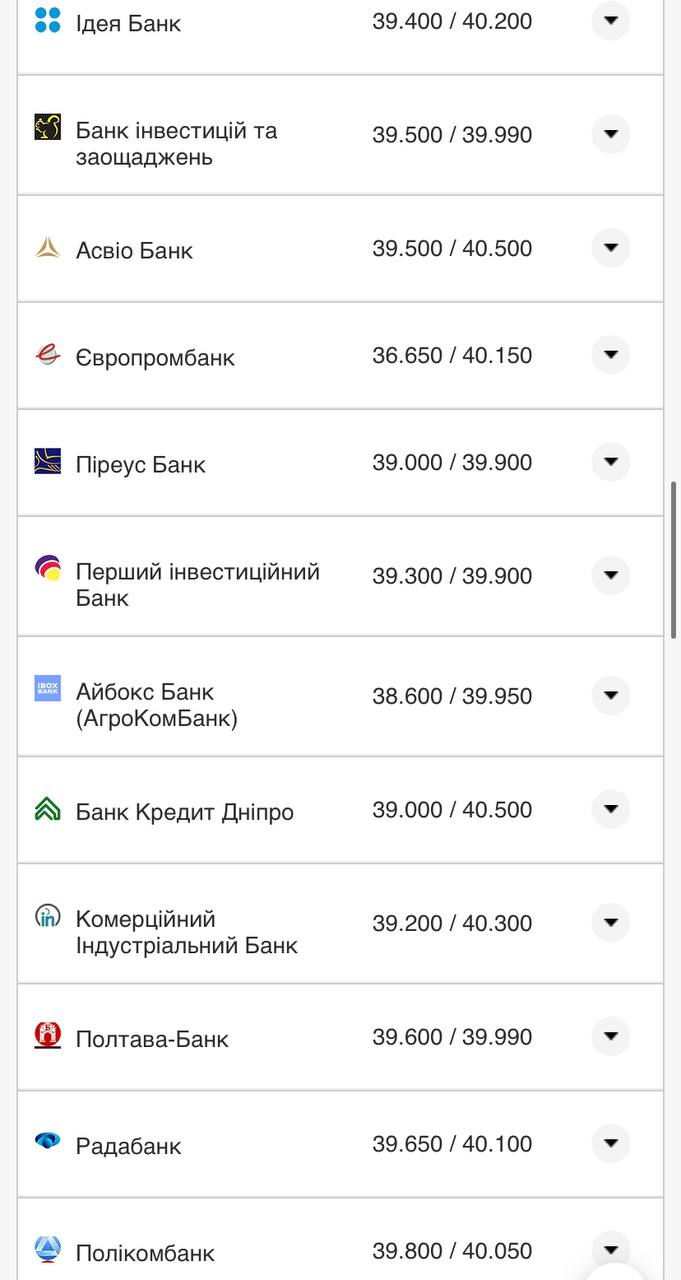Open the Радабанк dropdown arrow
The height and width of the screenshot is (1280, 681).
point(610,1143)
